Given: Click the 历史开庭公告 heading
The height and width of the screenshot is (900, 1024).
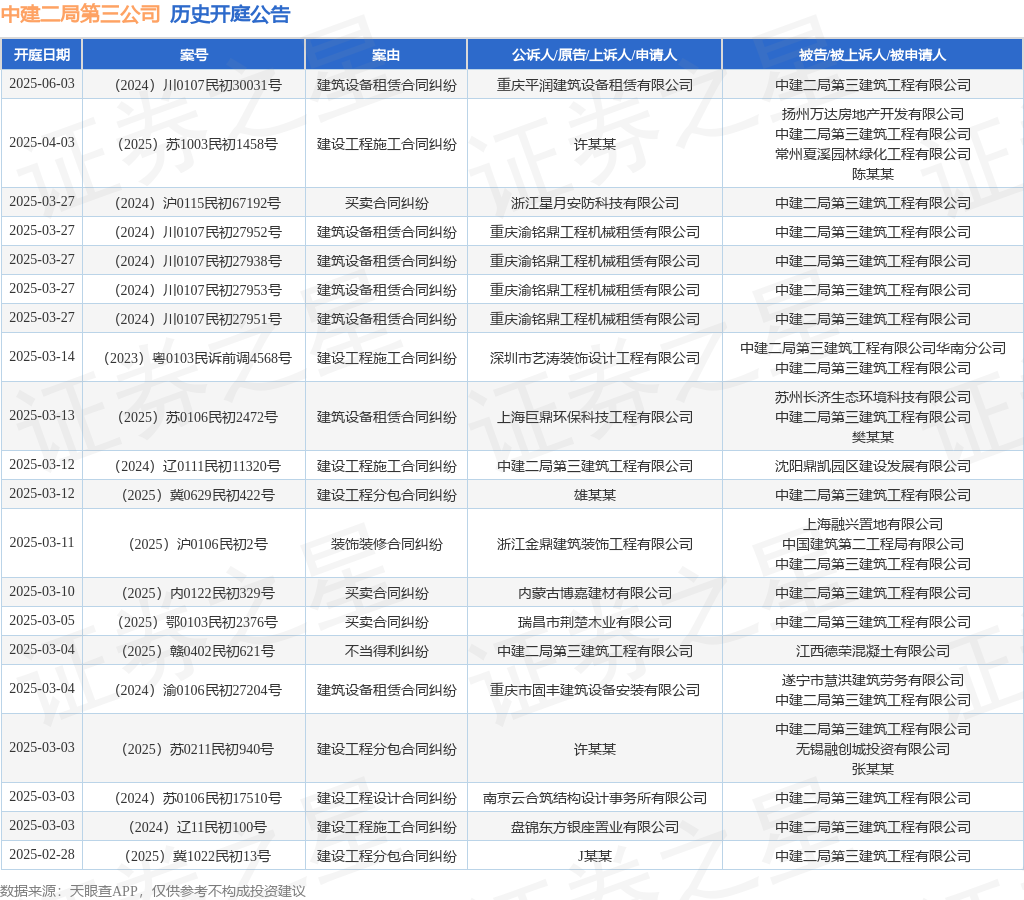Looking at the screenshot, I should 230,14.
